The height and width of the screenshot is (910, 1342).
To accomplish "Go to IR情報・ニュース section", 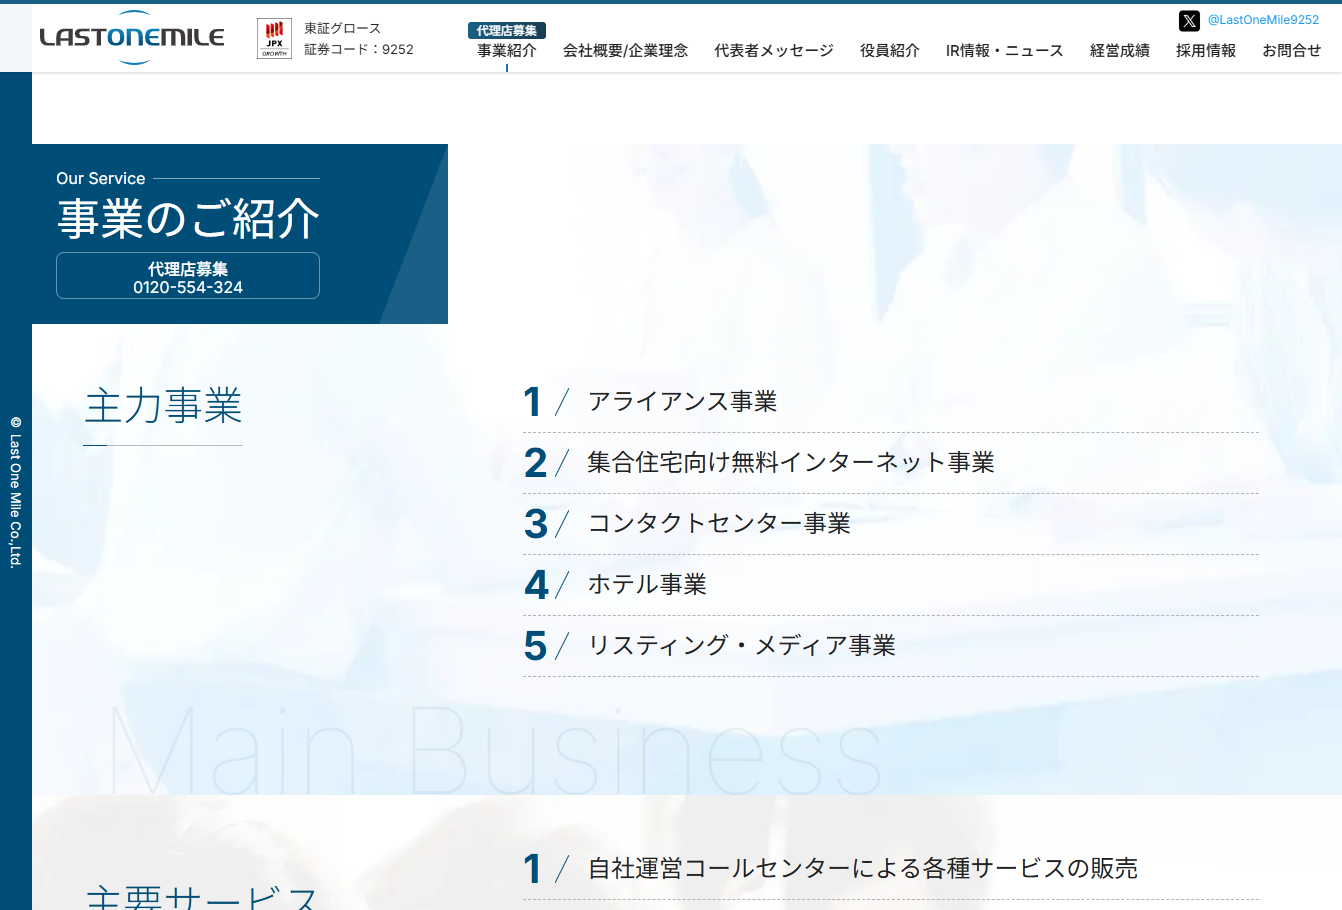I will click(1003, 50).
